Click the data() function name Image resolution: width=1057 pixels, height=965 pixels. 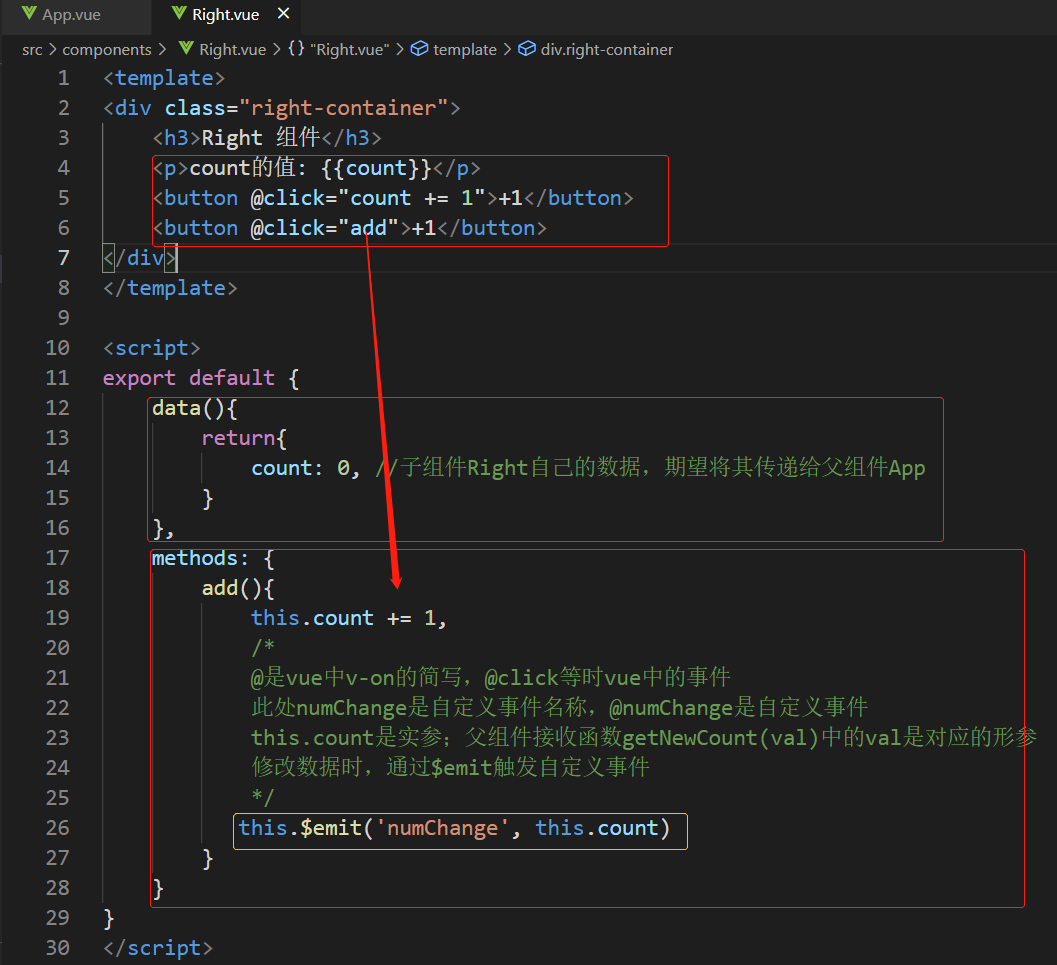176,408
